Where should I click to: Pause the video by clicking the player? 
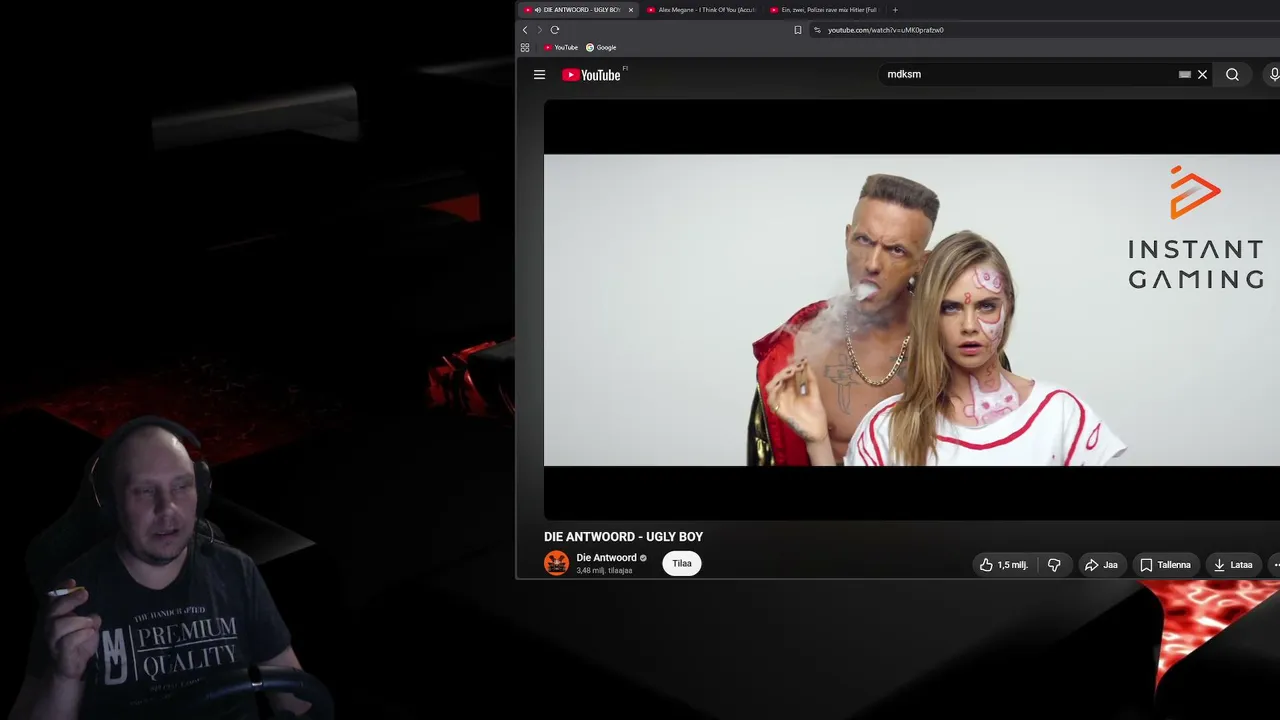point(912,310)
